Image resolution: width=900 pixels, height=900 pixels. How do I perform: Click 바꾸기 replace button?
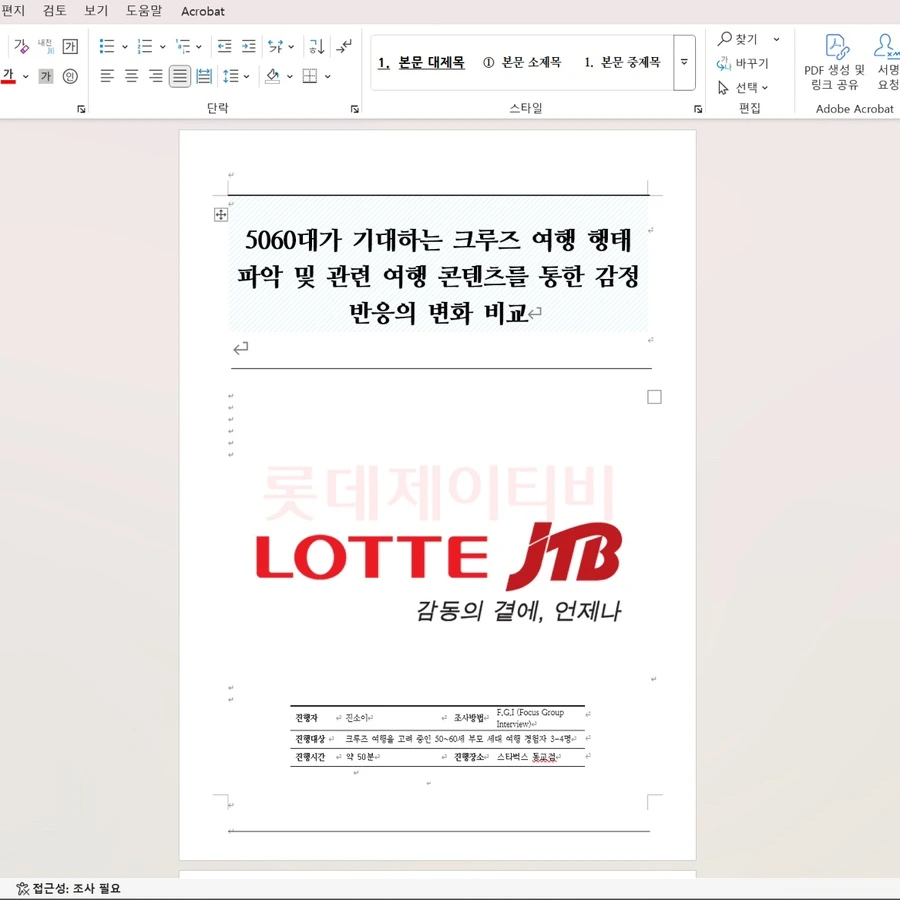coord(743,63)
